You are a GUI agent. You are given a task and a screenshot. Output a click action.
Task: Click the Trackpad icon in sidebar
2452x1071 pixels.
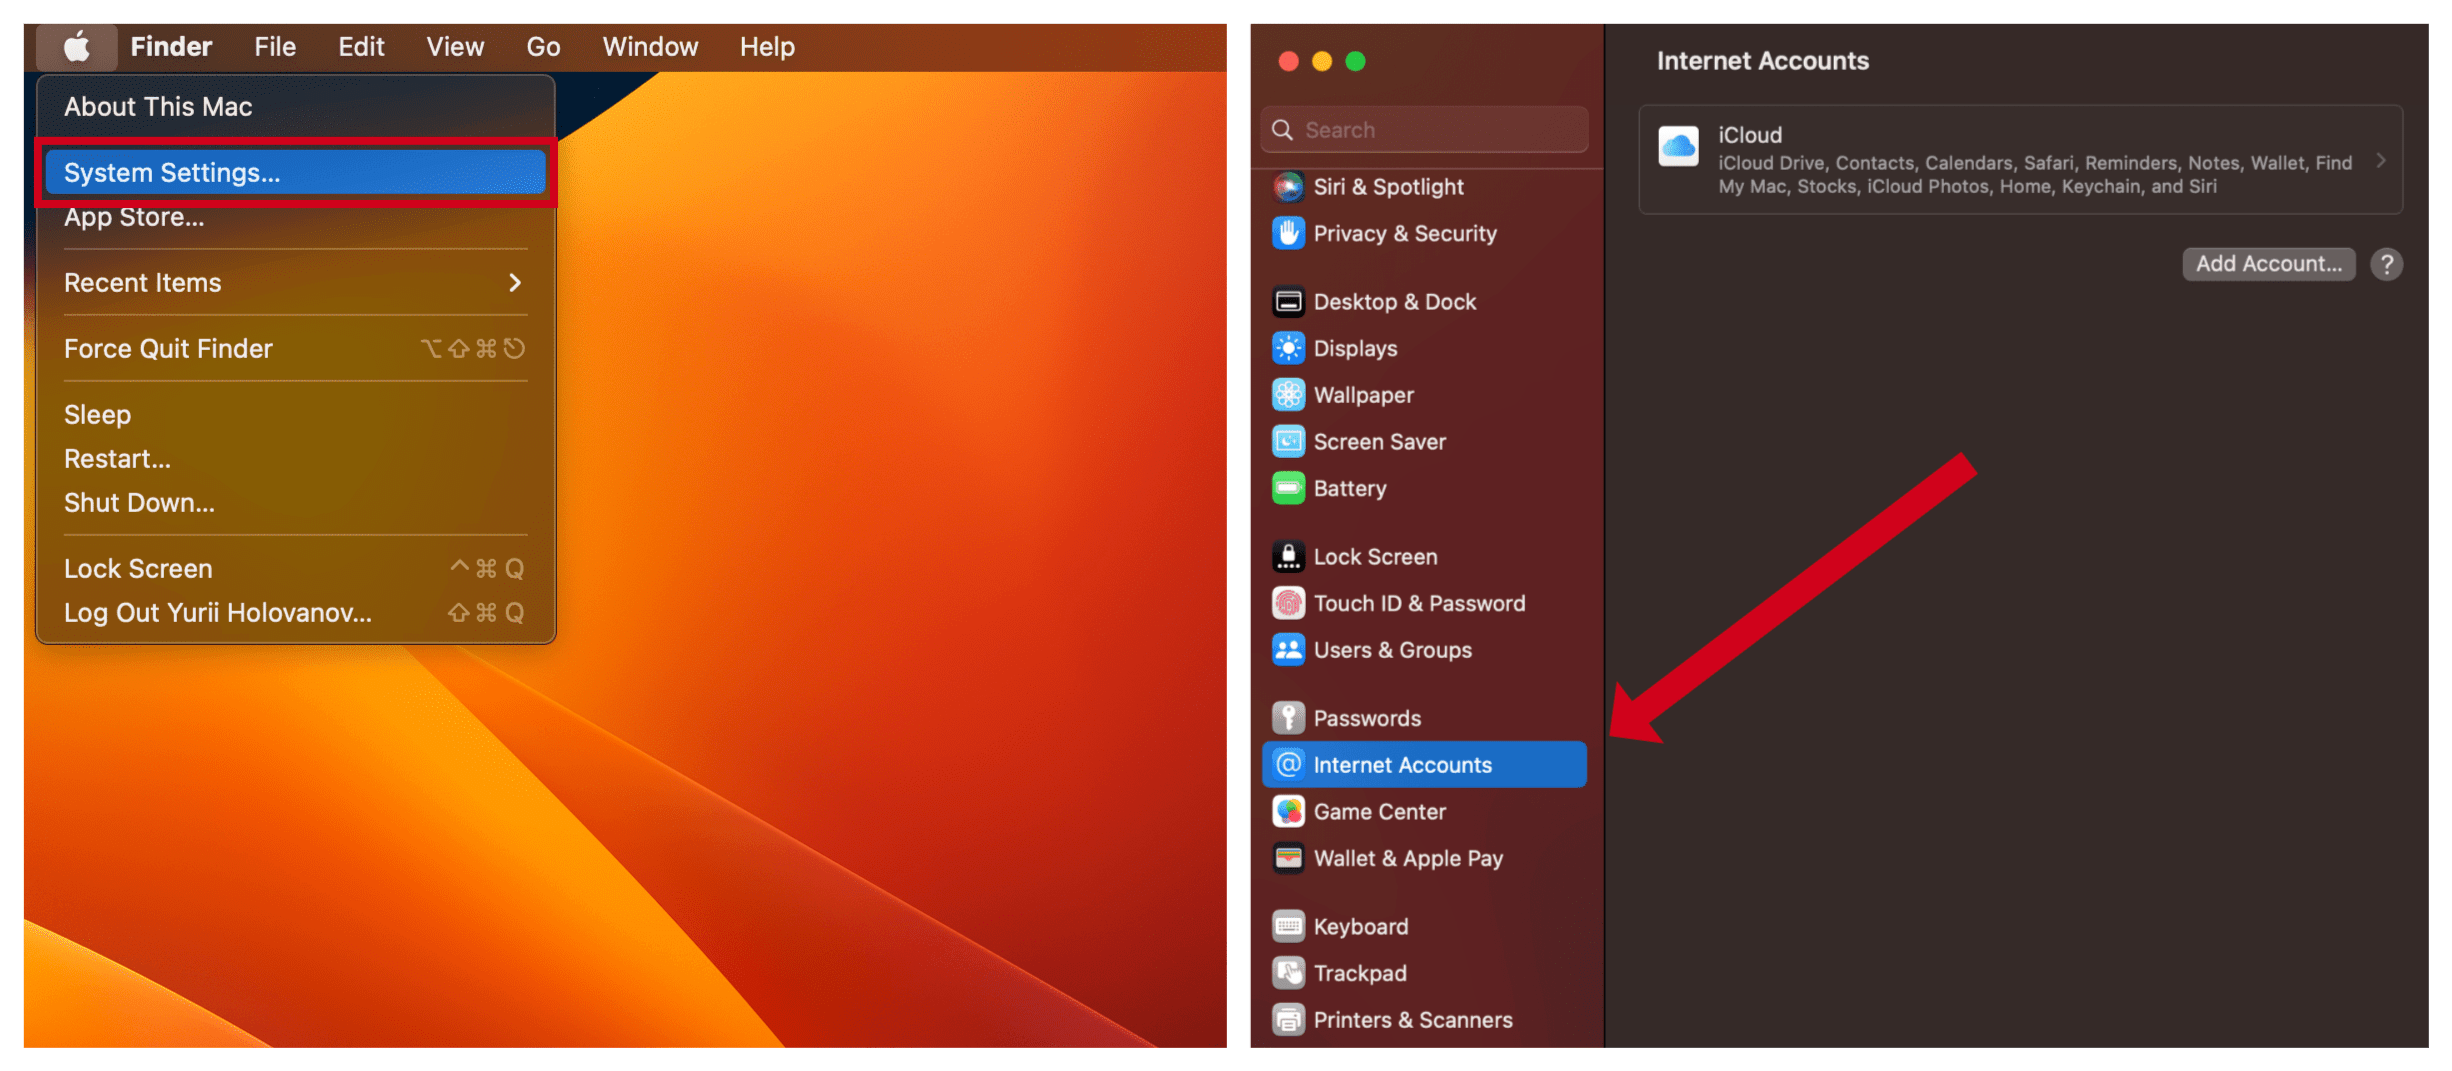(1288, 973)
